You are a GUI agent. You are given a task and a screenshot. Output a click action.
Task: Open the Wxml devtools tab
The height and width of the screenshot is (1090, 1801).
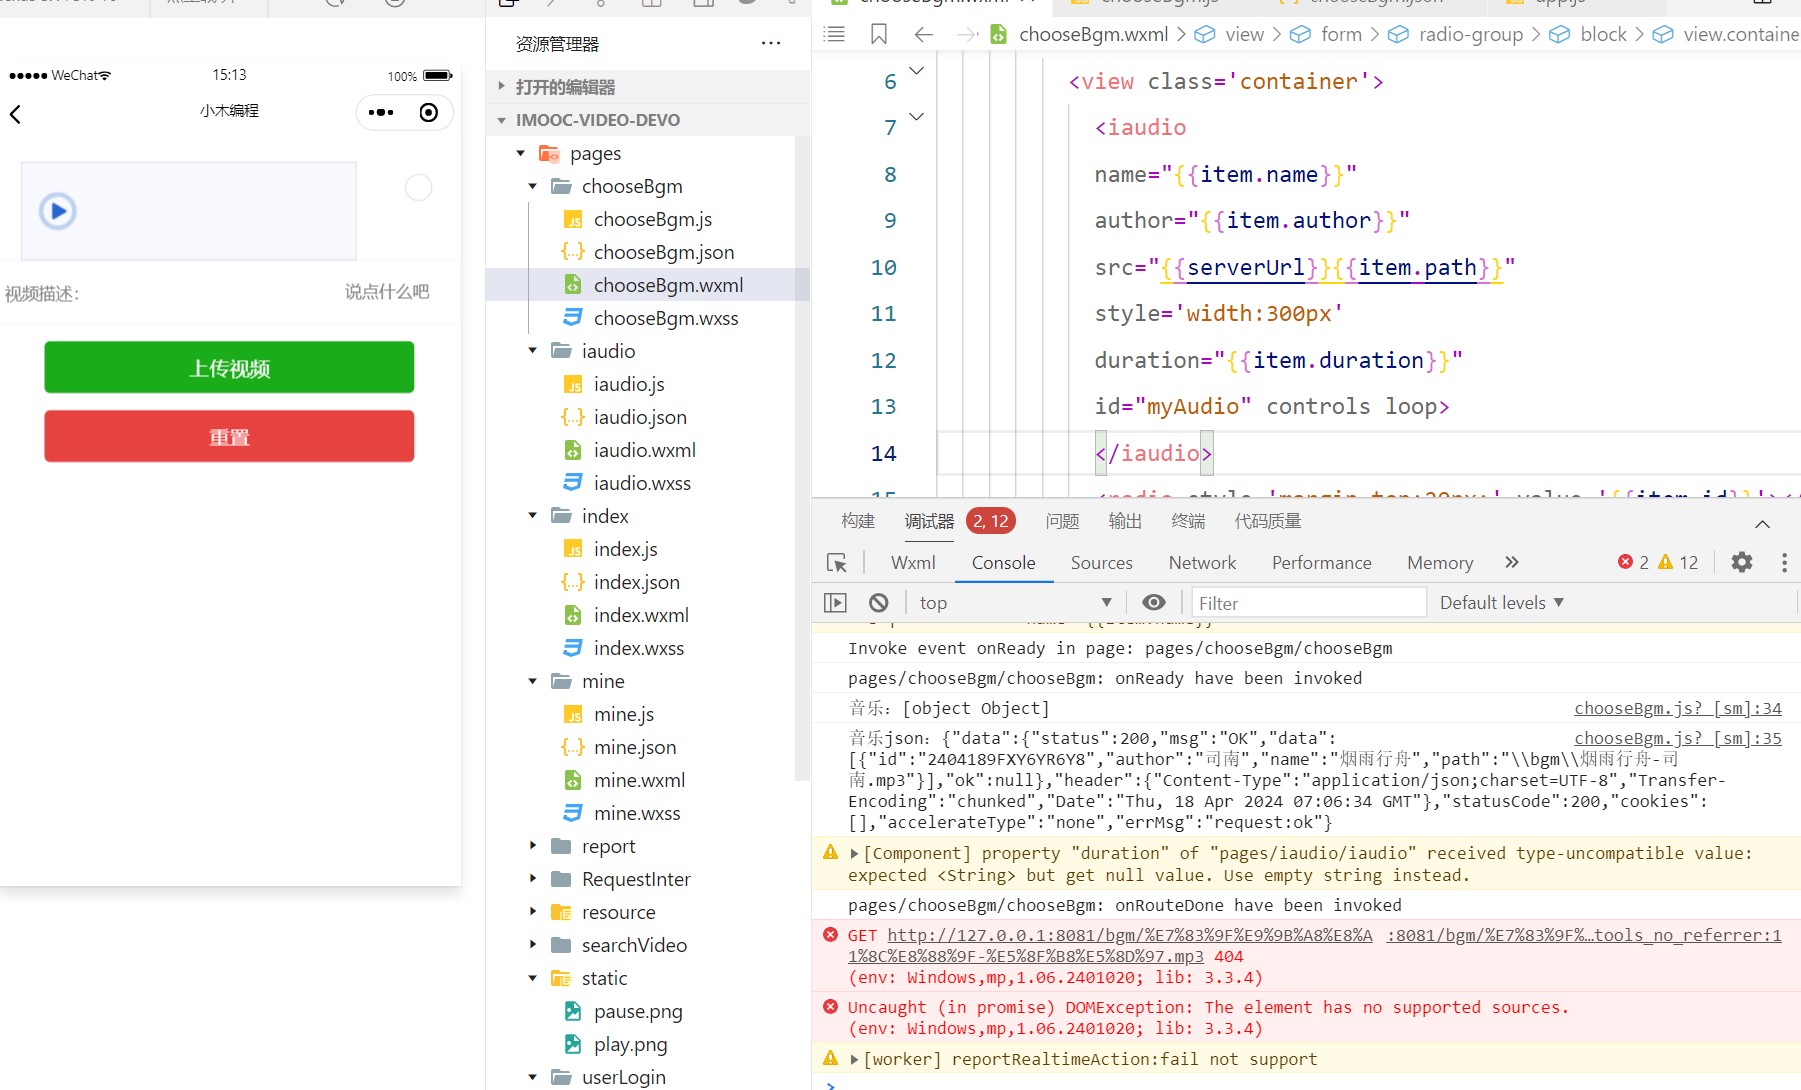[x=913, y=563]
